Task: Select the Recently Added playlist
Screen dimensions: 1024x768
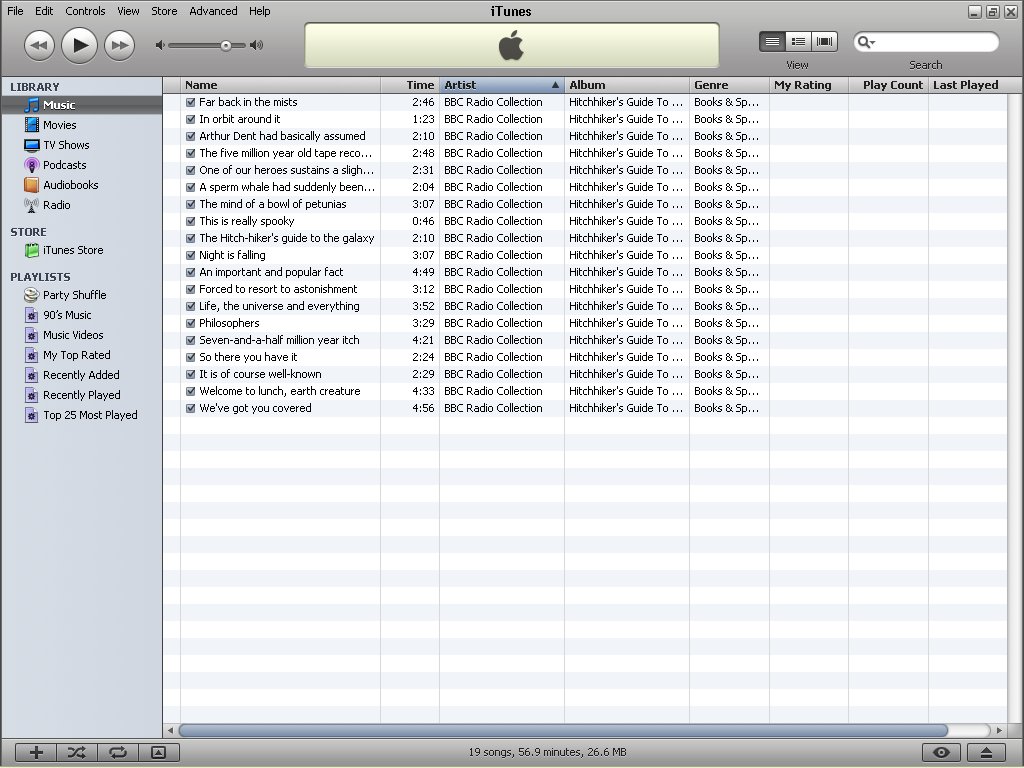Action: click(82, 375)
